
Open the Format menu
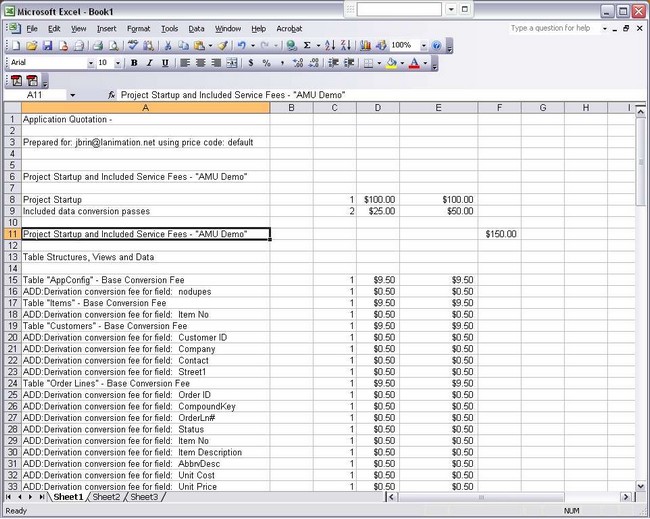pyautogui.click(x=138, y=29)
